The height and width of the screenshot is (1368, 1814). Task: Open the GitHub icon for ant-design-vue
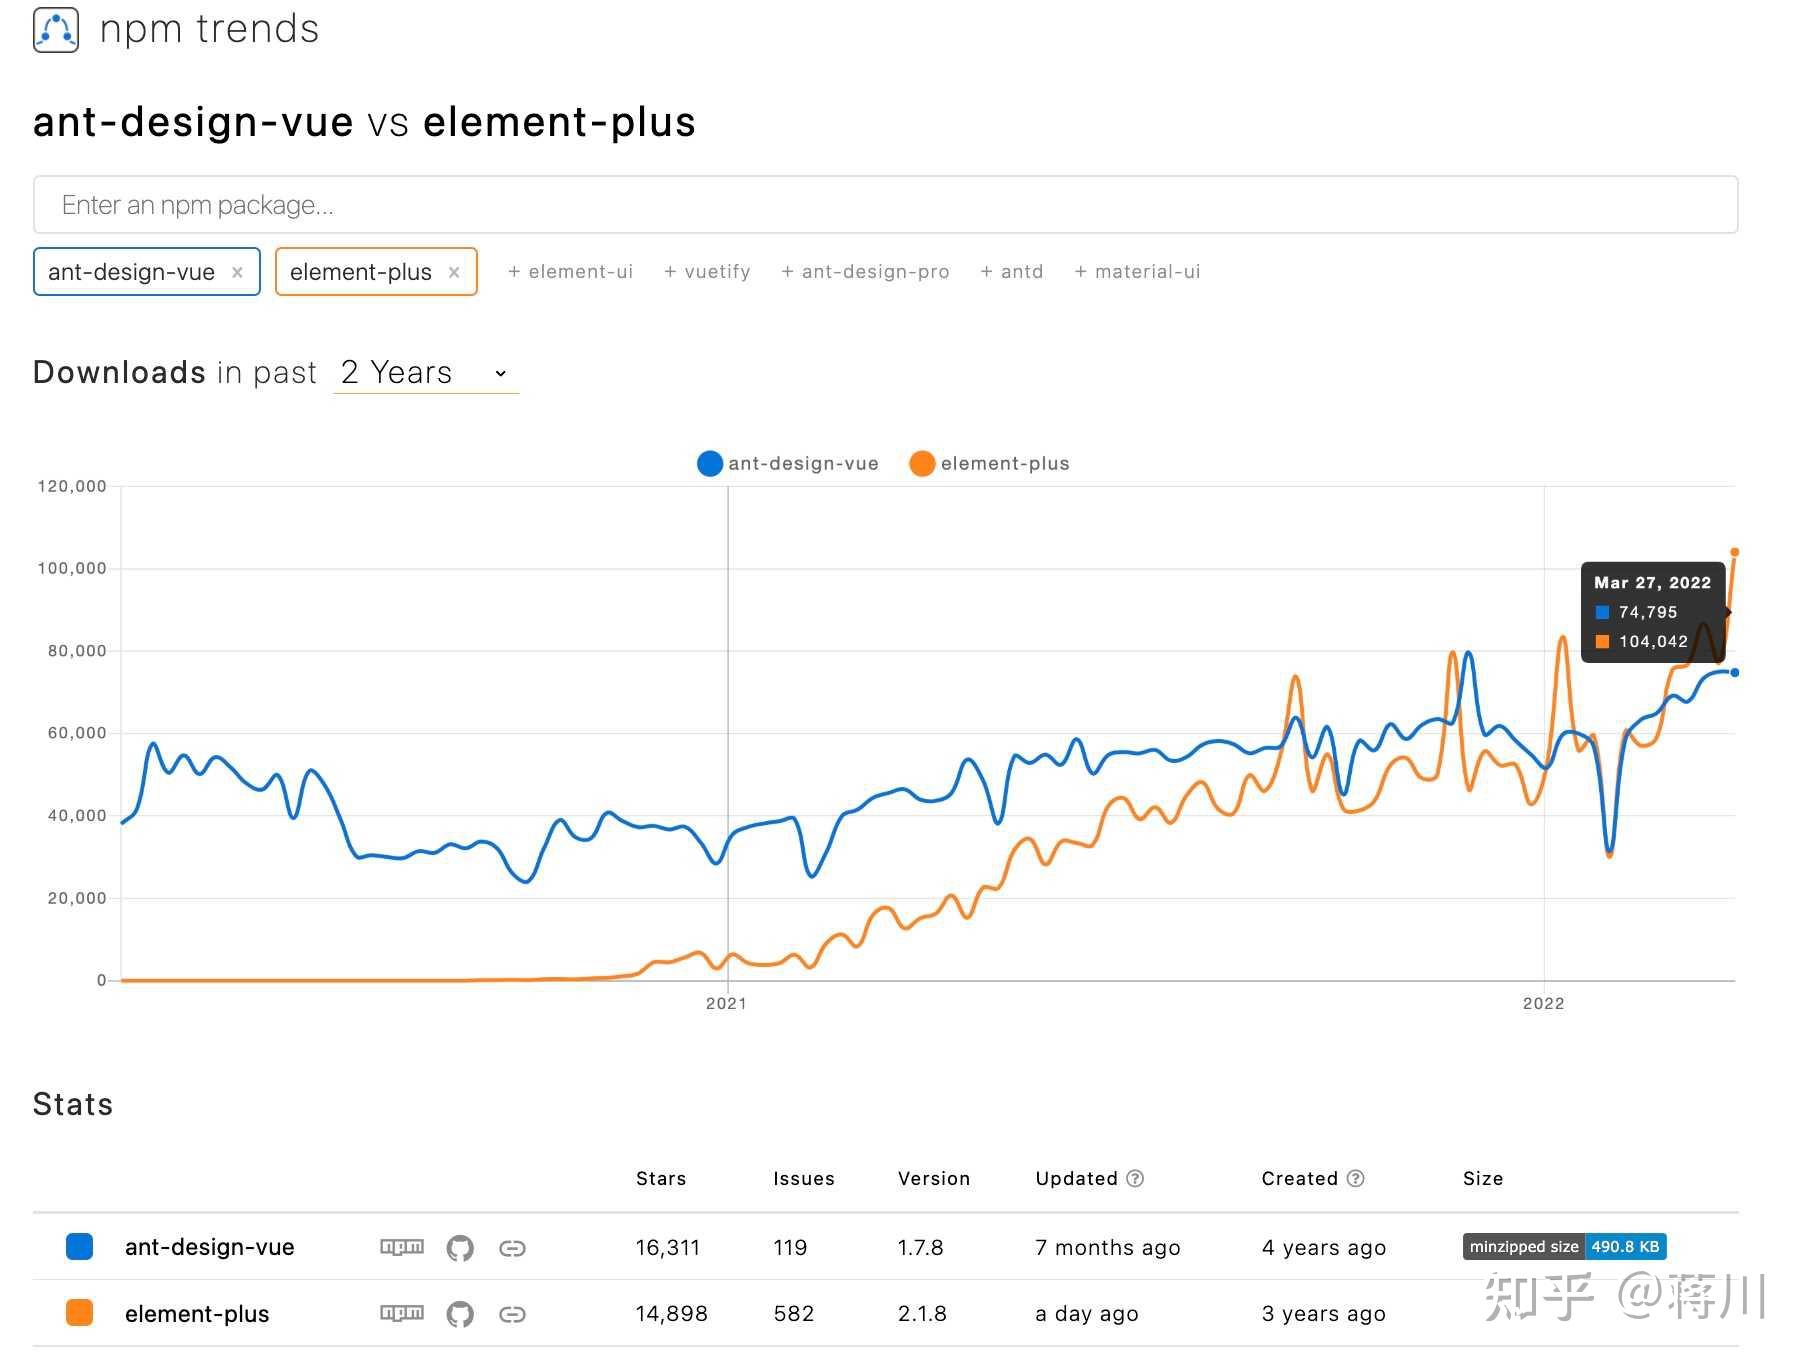pos(461,1247)
